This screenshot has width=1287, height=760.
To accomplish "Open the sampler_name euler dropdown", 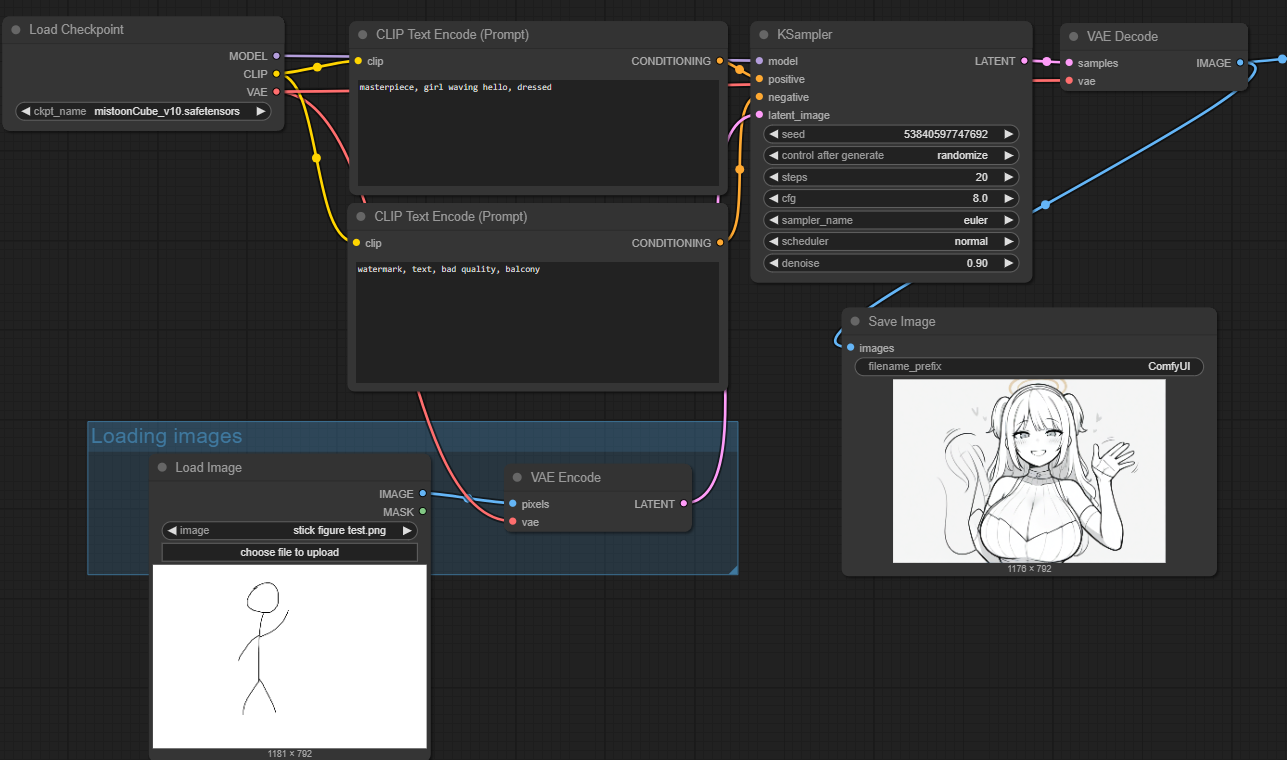I will click(x=892, y=220).
